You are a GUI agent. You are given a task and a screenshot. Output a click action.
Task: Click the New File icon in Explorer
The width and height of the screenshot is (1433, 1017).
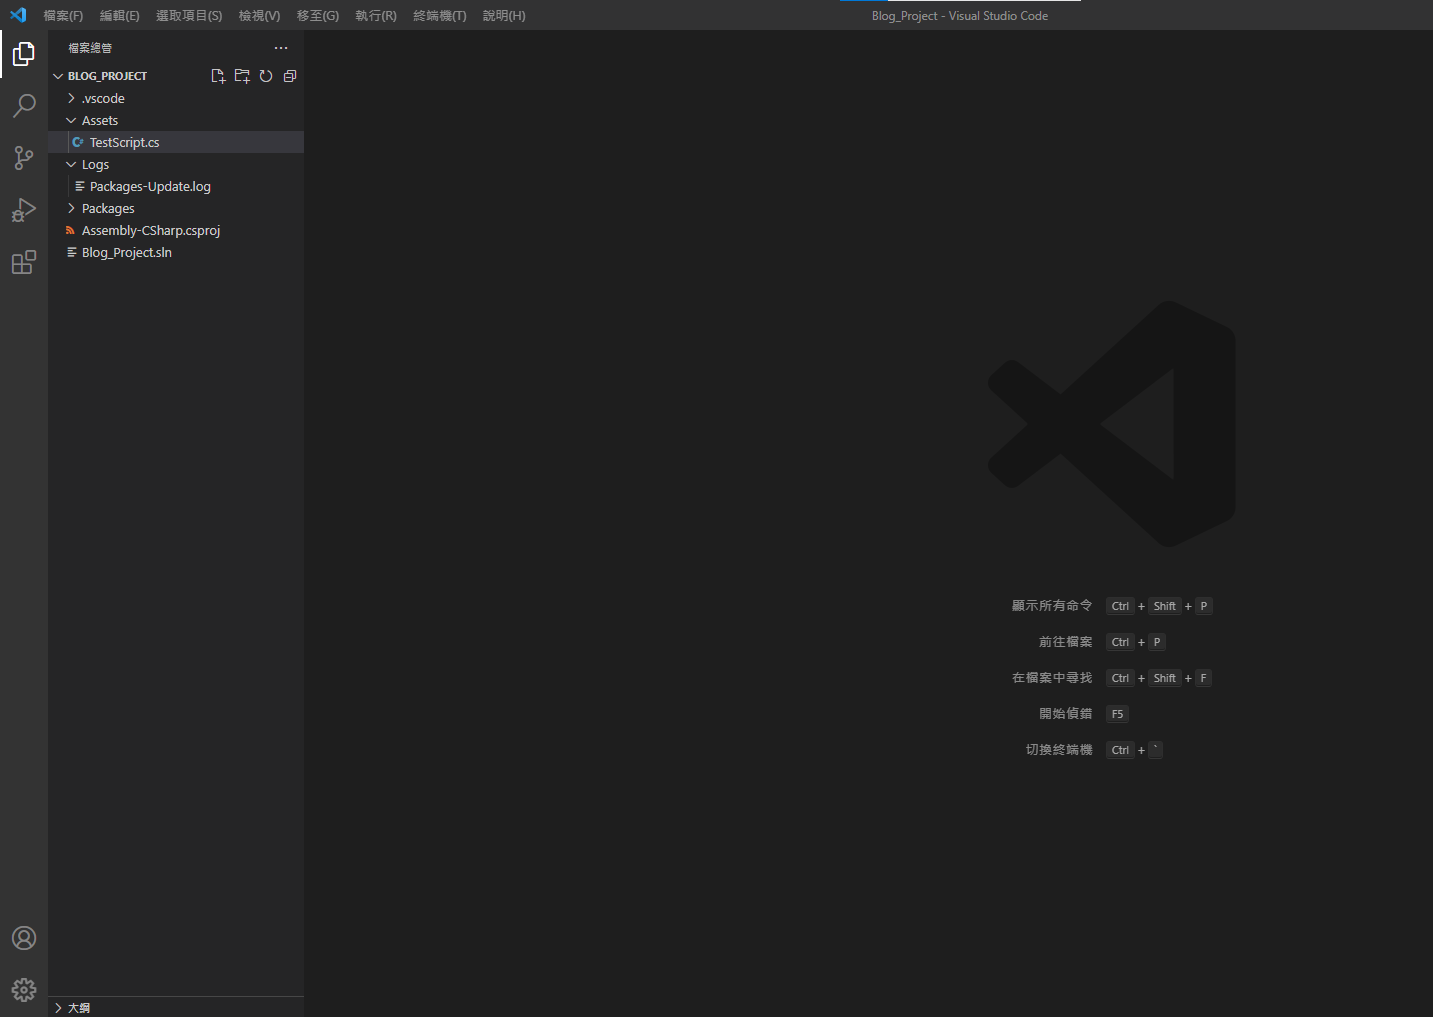(x=218, y=75)
